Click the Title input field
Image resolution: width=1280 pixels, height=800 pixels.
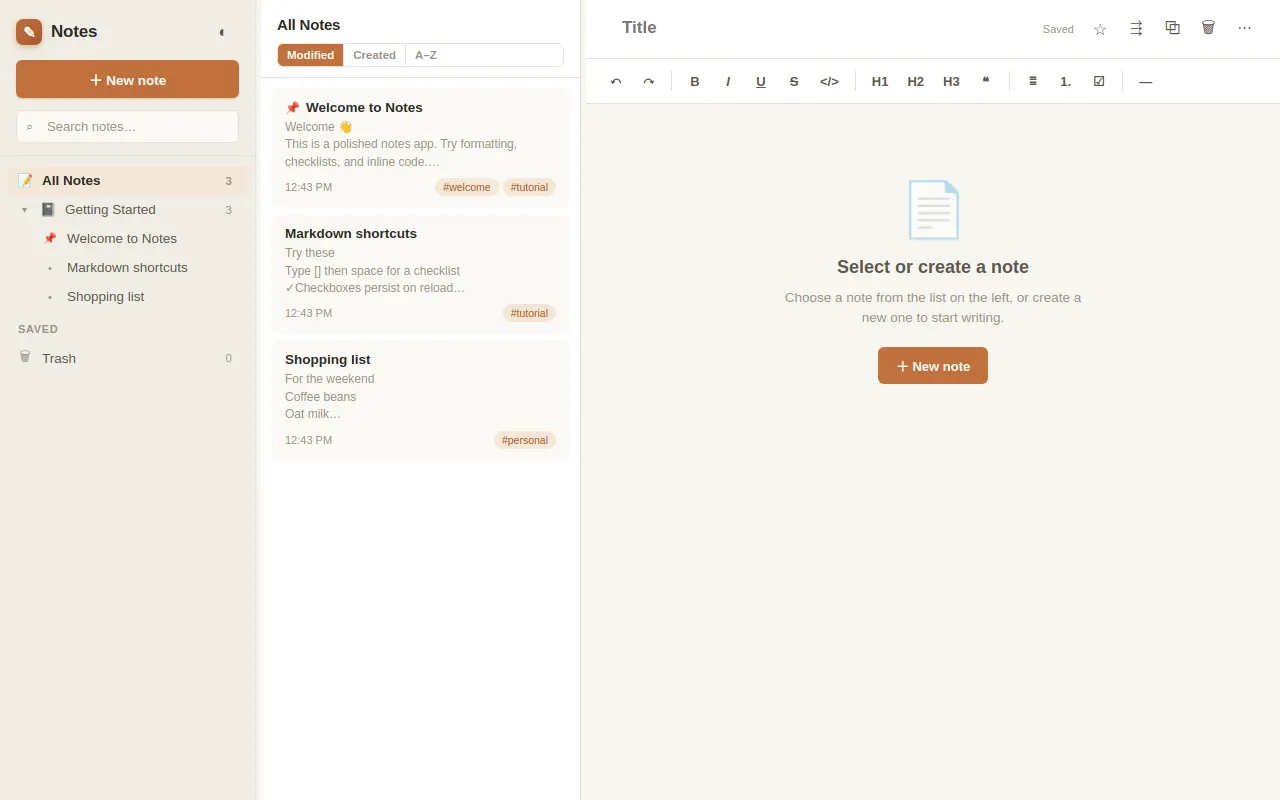point(824,28)
